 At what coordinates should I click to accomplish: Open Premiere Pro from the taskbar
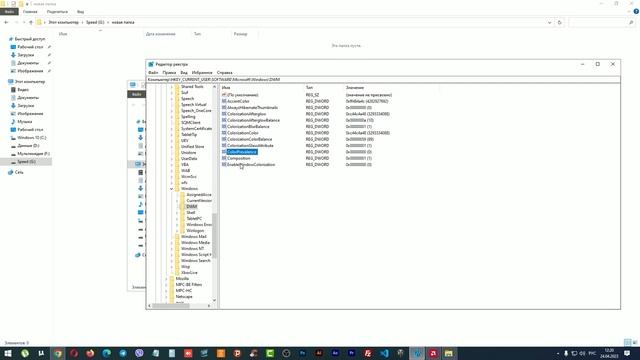click(351, 353)
